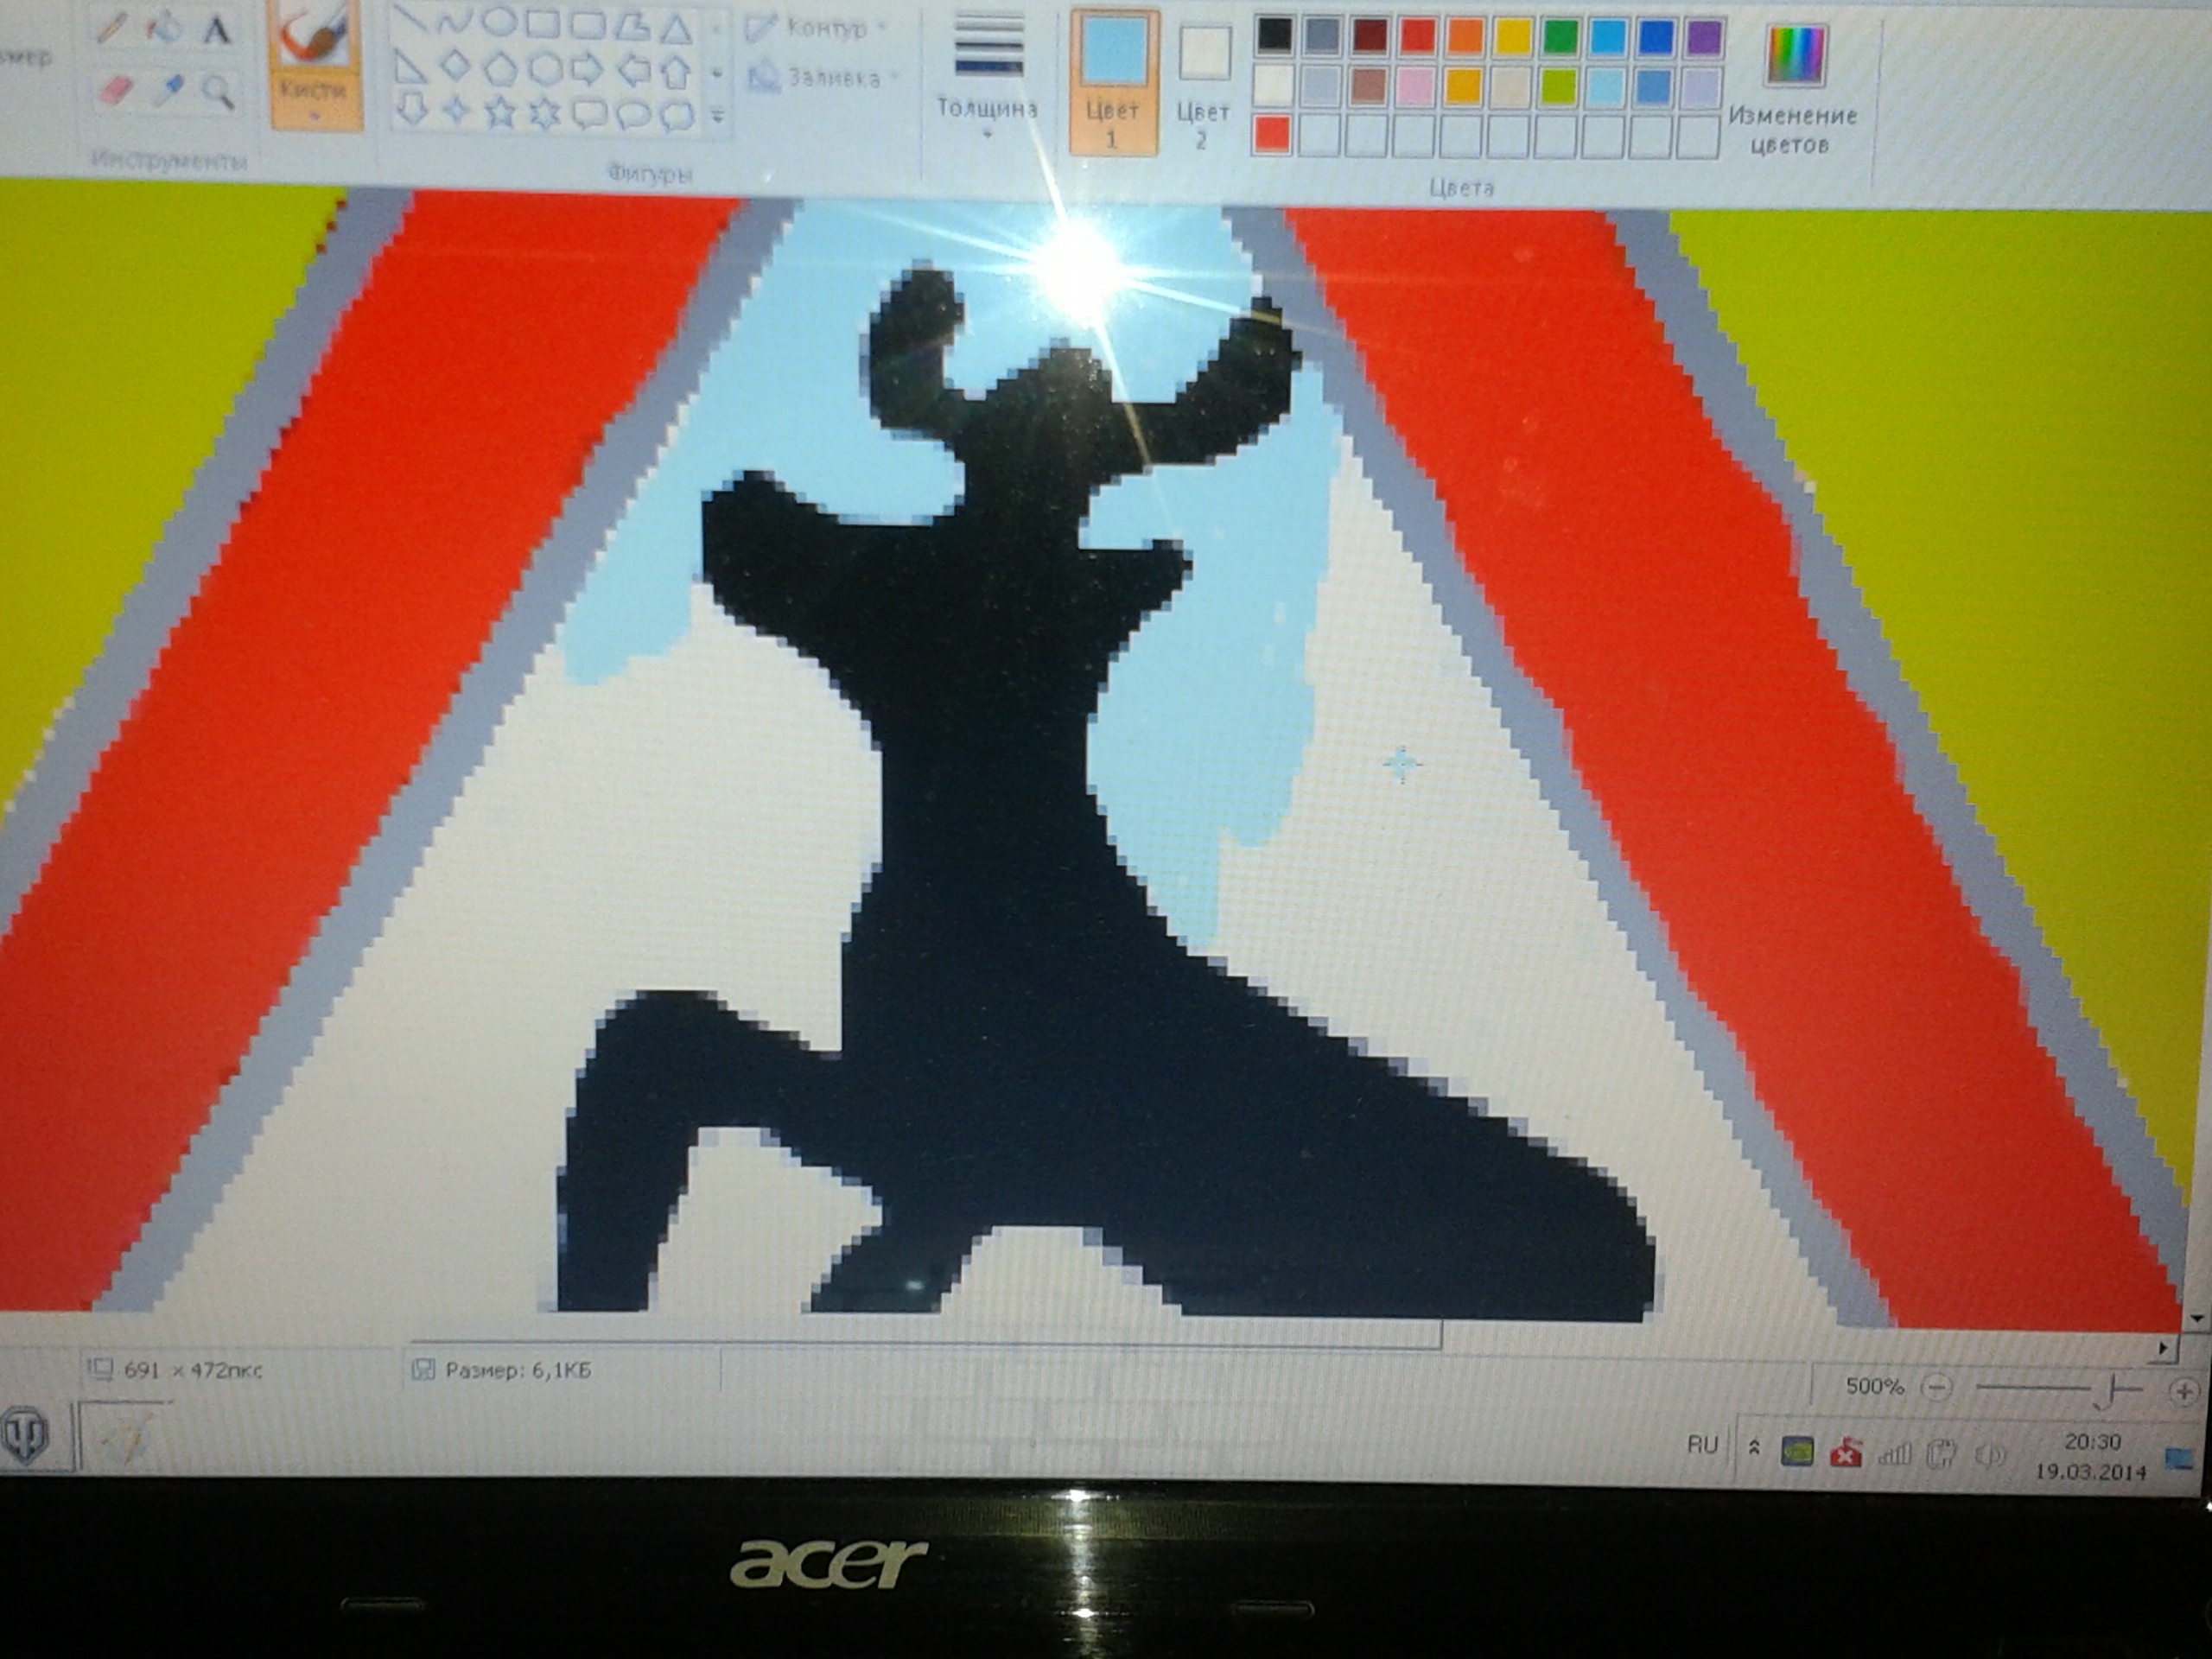Show hidden system tray icons

1753,1447
